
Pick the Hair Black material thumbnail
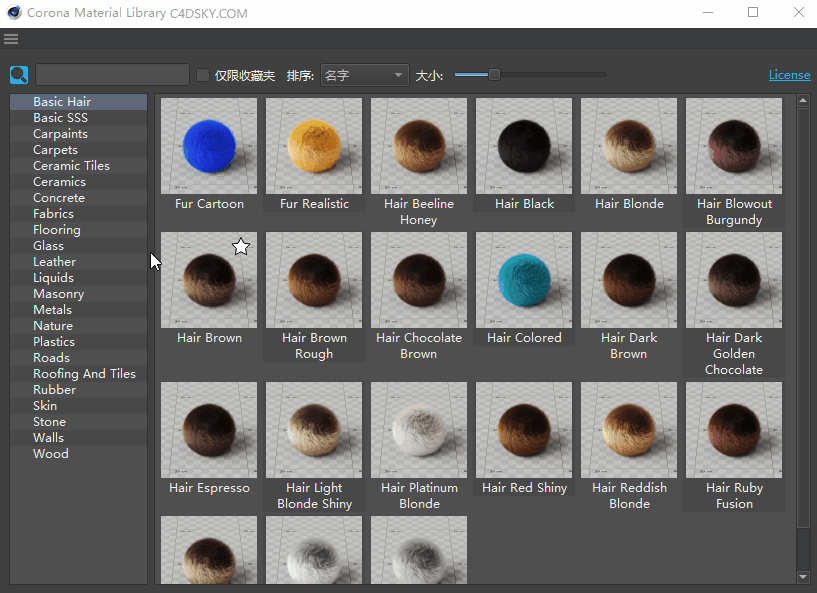point(524,146)
